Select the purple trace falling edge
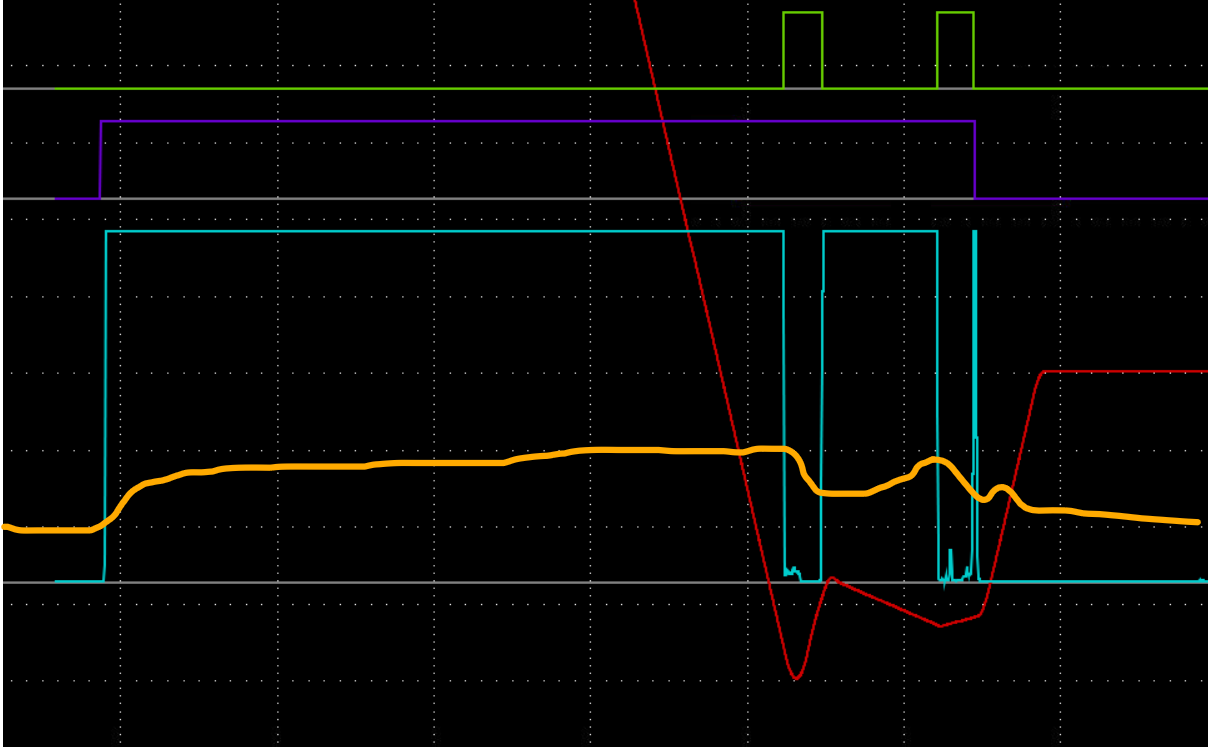The height and width of the screenshot is (747, 1208). pos(974,160)
